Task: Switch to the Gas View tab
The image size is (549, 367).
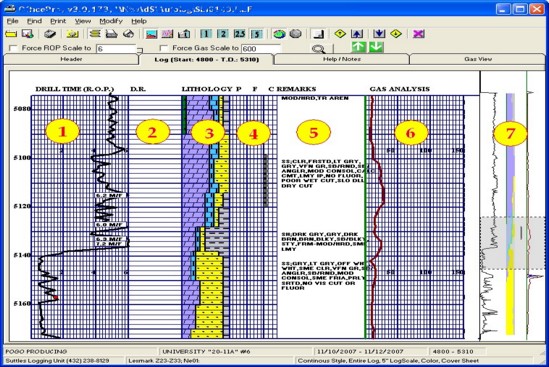Action: coord(478,59)
